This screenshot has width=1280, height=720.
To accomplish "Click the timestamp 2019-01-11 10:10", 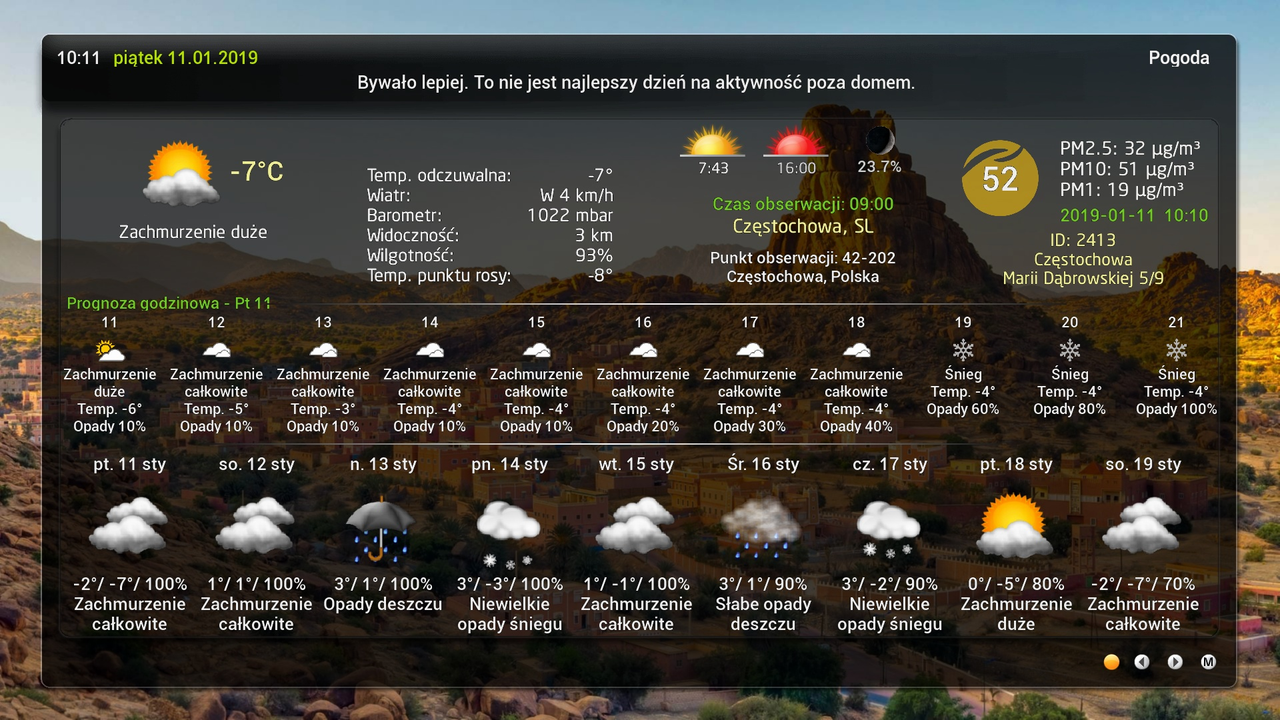I will [1134, 215].
